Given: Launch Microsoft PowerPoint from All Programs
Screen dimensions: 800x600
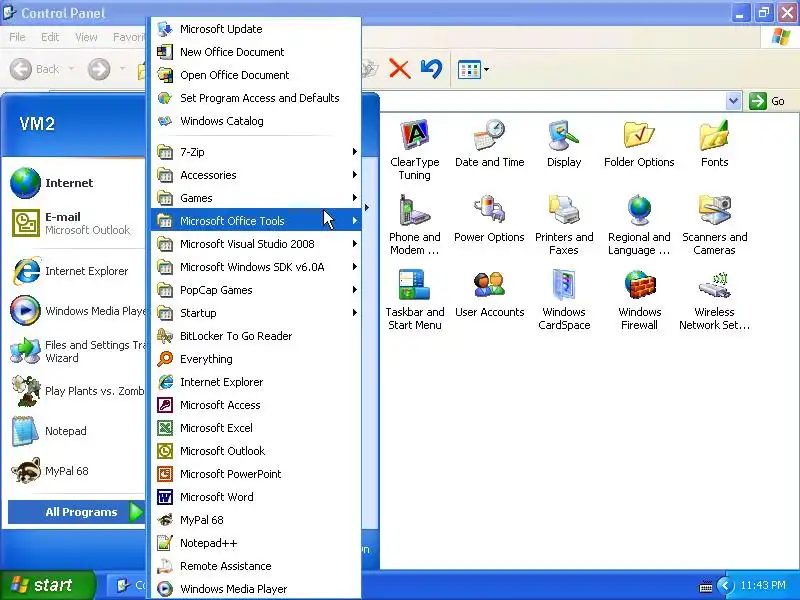Looking at the screenshot, I should 256,473.
